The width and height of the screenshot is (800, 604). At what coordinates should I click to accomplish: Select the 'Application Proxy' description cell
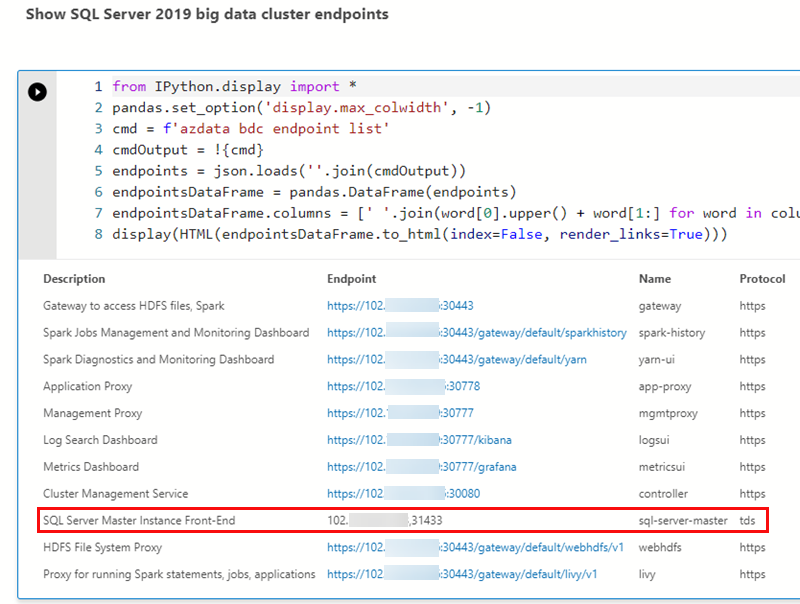tap(88, 386)
